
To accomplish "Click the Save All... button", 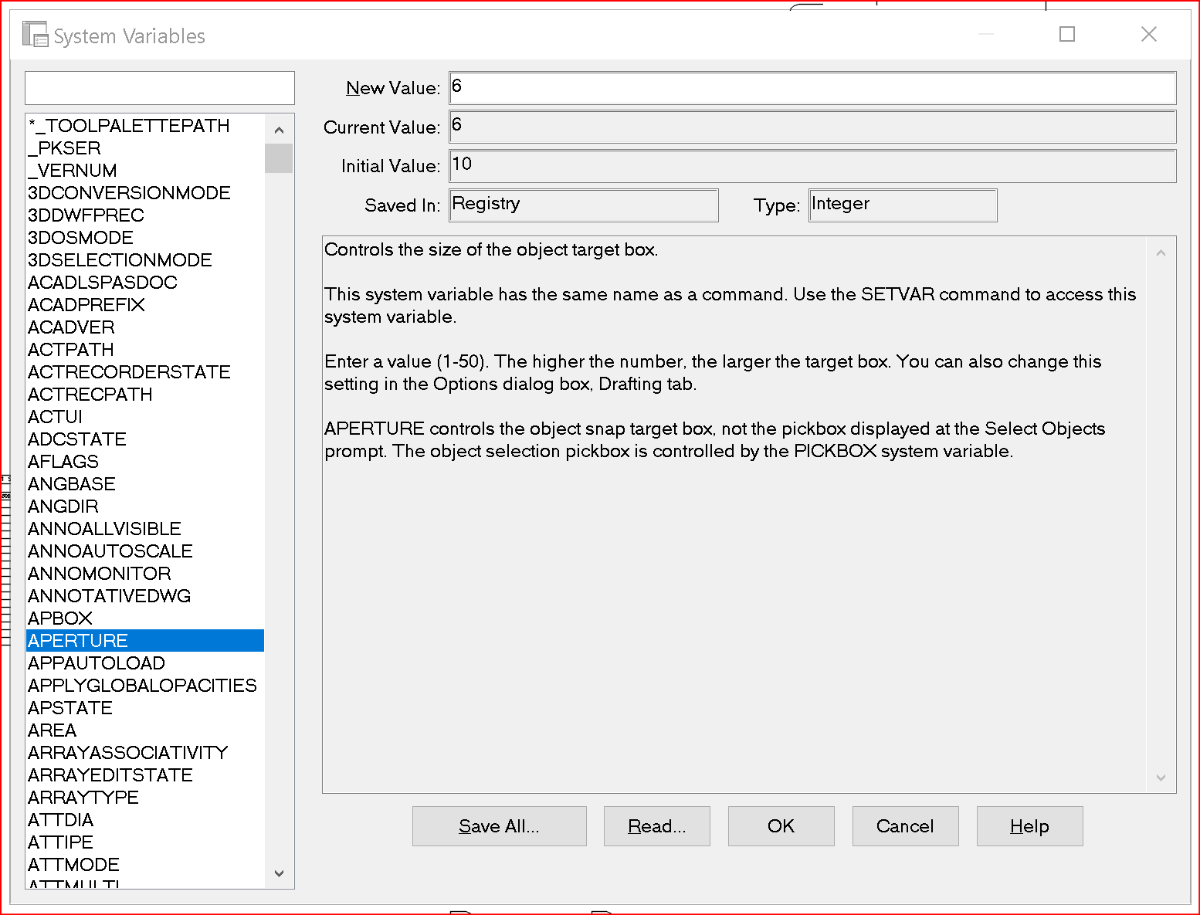I will click(499, 826).
